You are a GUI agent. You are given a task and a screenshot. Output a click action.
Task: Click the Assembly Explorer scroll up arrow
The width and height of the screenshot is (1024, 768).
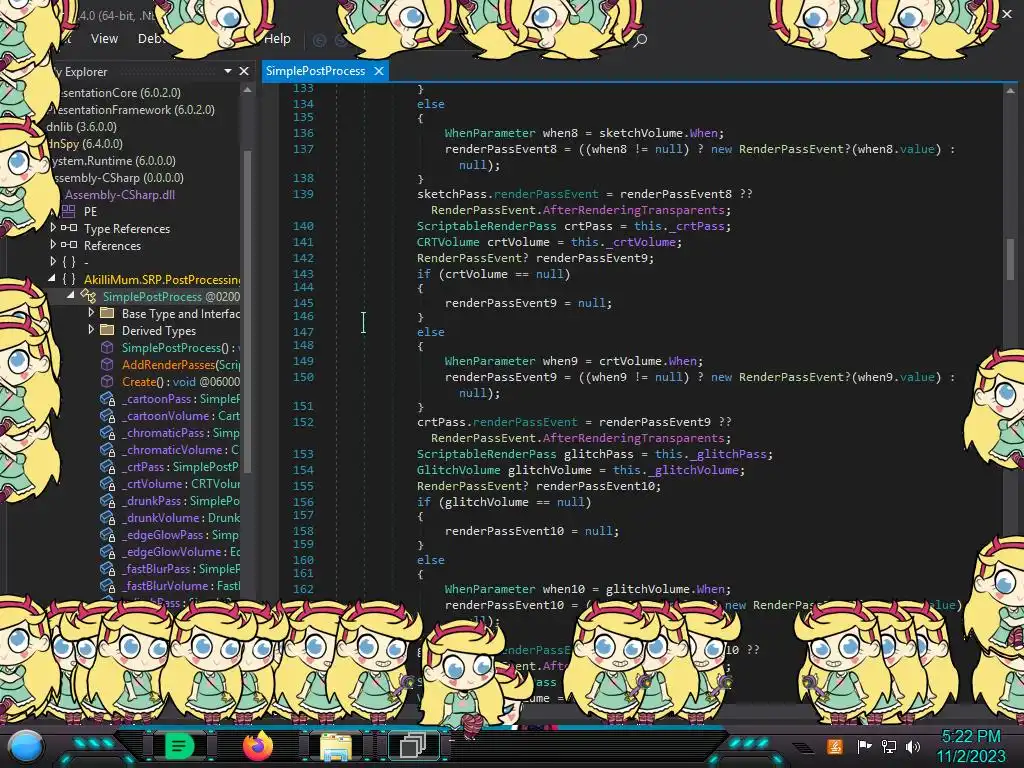pyautogui.click(x=247, y=90)
